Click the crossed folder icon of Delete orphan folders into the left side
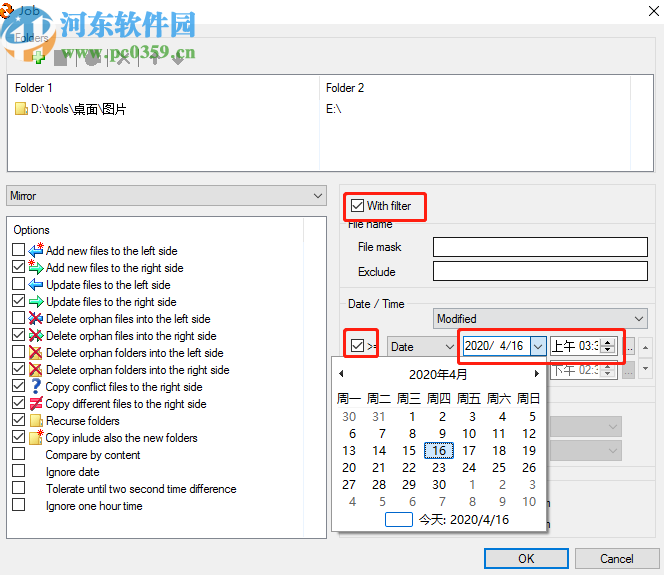Viewport: 664px width, 575px height. click(x=36, y=352)
